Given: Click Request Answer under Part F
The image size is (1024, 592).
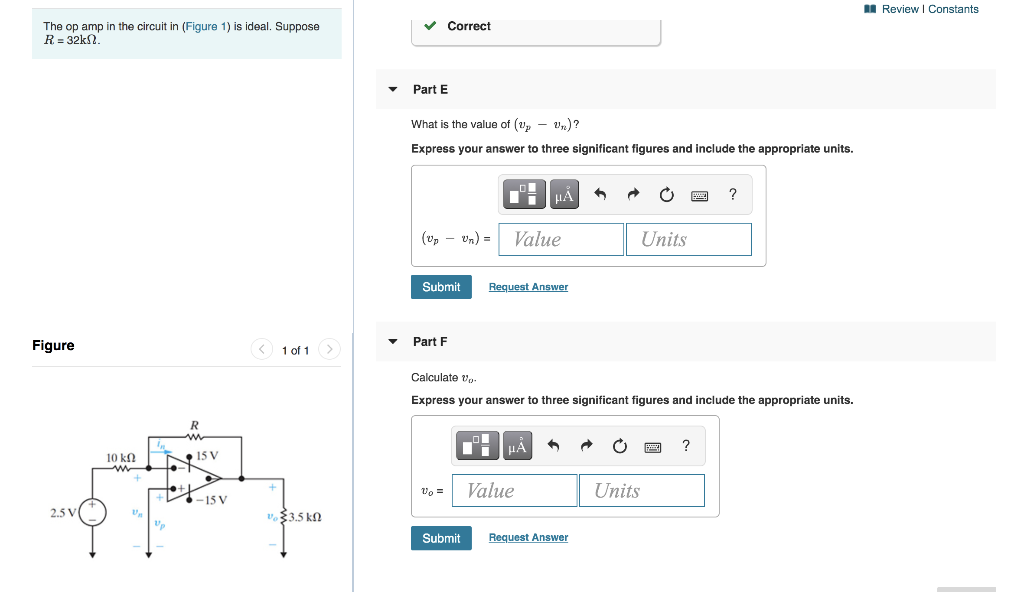Looking at the screenshot, I should [x=527, y=537].
